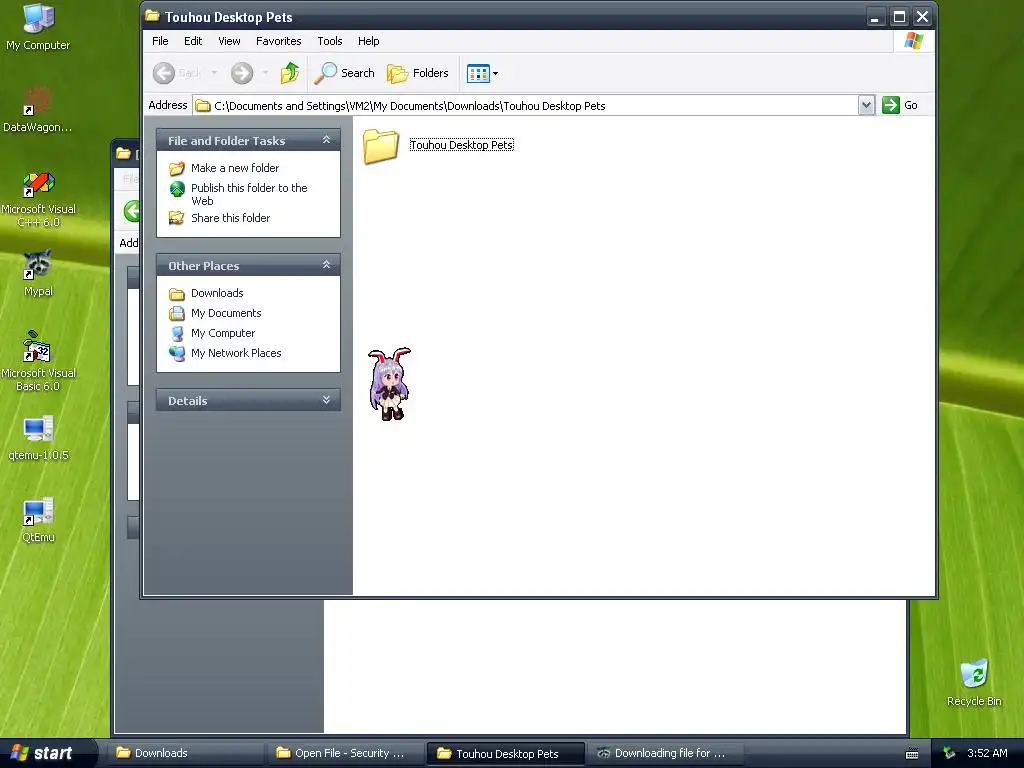Open the Tools menu

pos(330,41)
